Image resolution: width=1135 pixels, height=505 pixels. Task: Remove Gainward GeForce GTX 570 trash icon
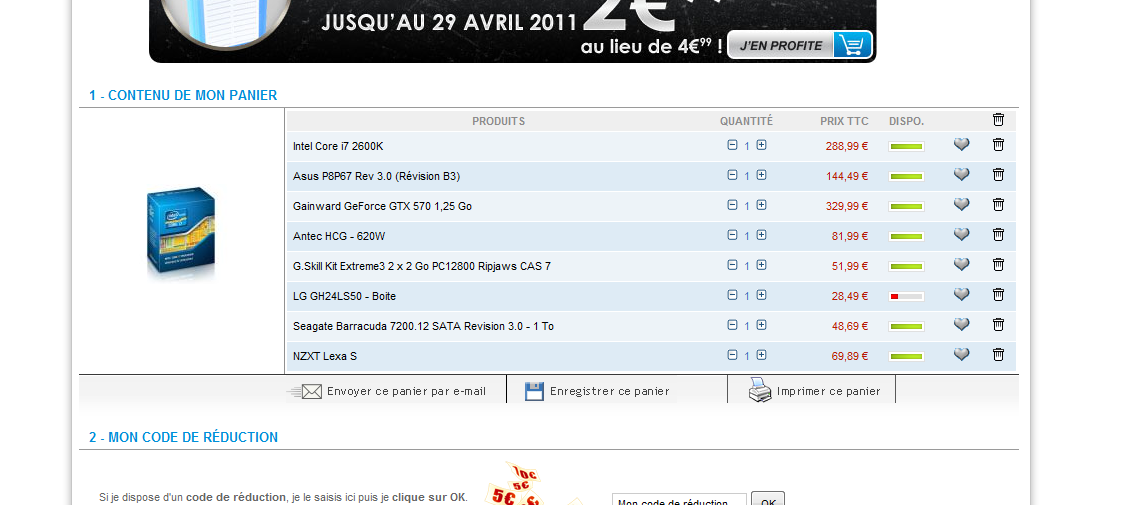click(998, 205)
